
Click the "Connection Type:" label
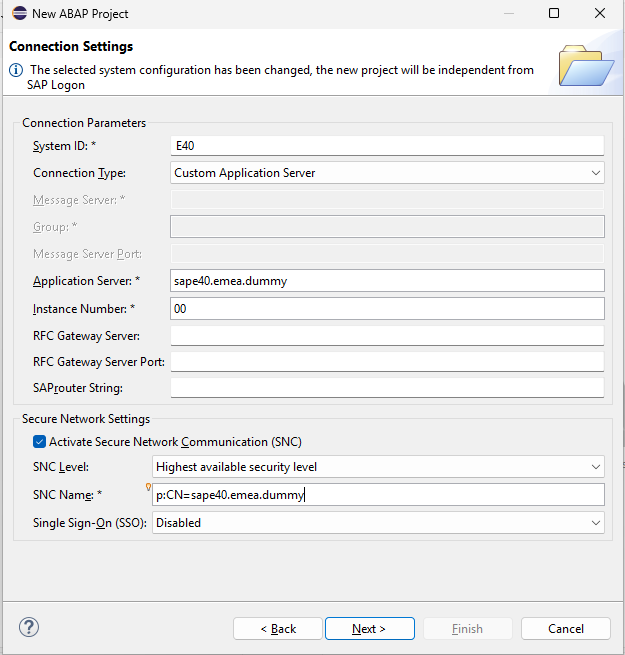click(x=79, y=173)
